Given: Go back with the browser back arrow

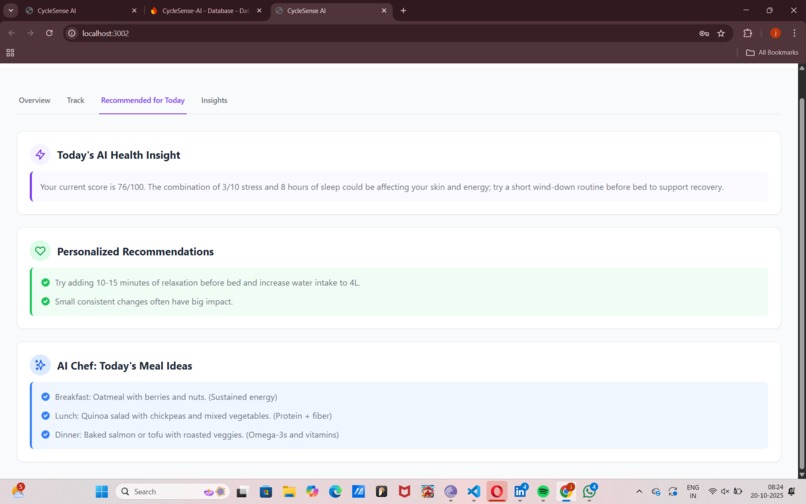Looking at the screenshot, I should tap(12, 33).
